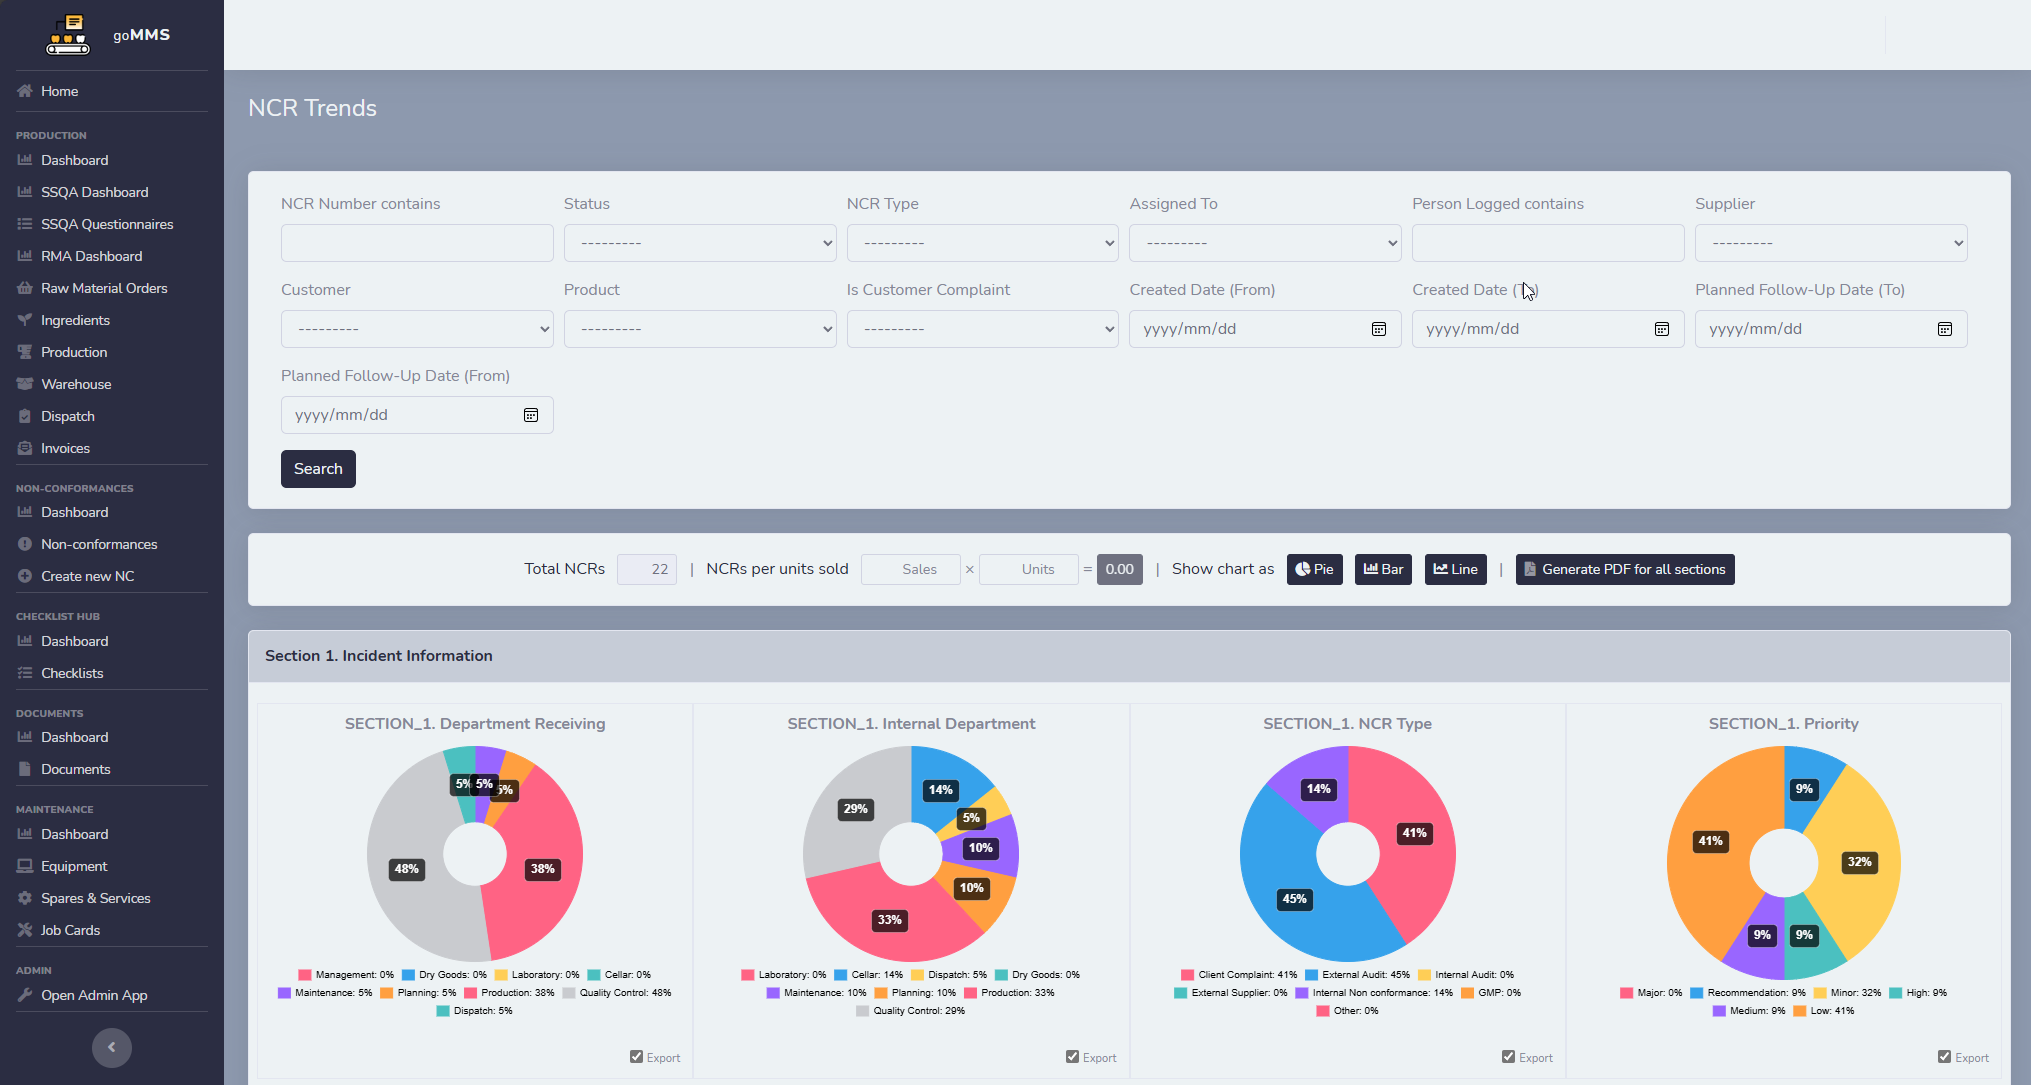Screen dimensions: 2031x1085
Task: Click Generate PDF for all sections
Action: pyautogui.click(x=1624, y=569)
